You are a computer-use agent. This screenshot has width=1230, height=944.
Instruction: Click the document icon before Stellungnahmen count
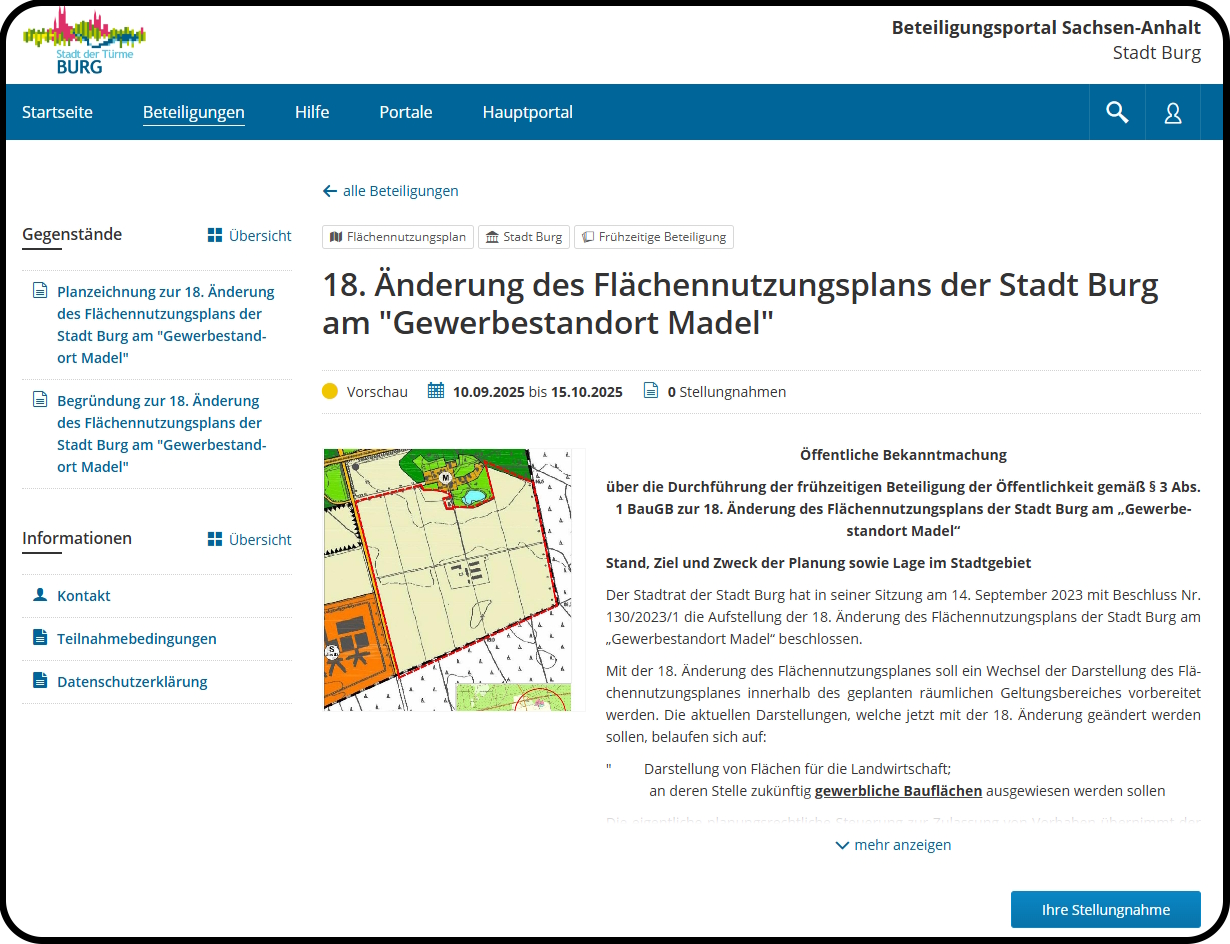(651, 391)
